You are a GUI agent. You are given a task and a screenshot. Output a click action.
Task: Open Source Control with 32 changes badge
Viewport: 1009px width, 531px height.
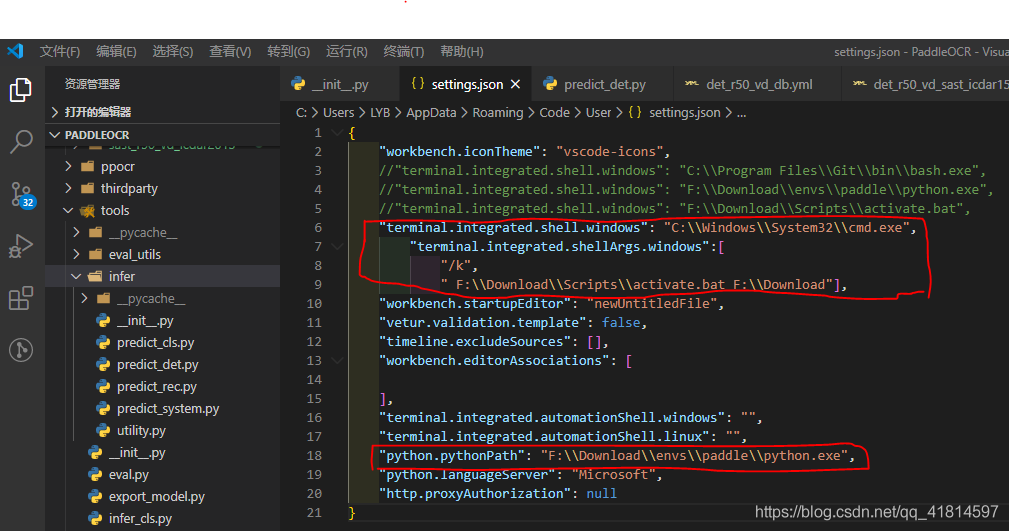21,194
